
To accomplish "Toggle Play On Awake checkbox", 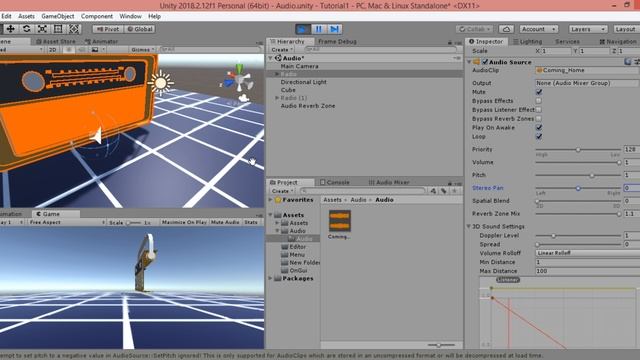I will (539, 128).
